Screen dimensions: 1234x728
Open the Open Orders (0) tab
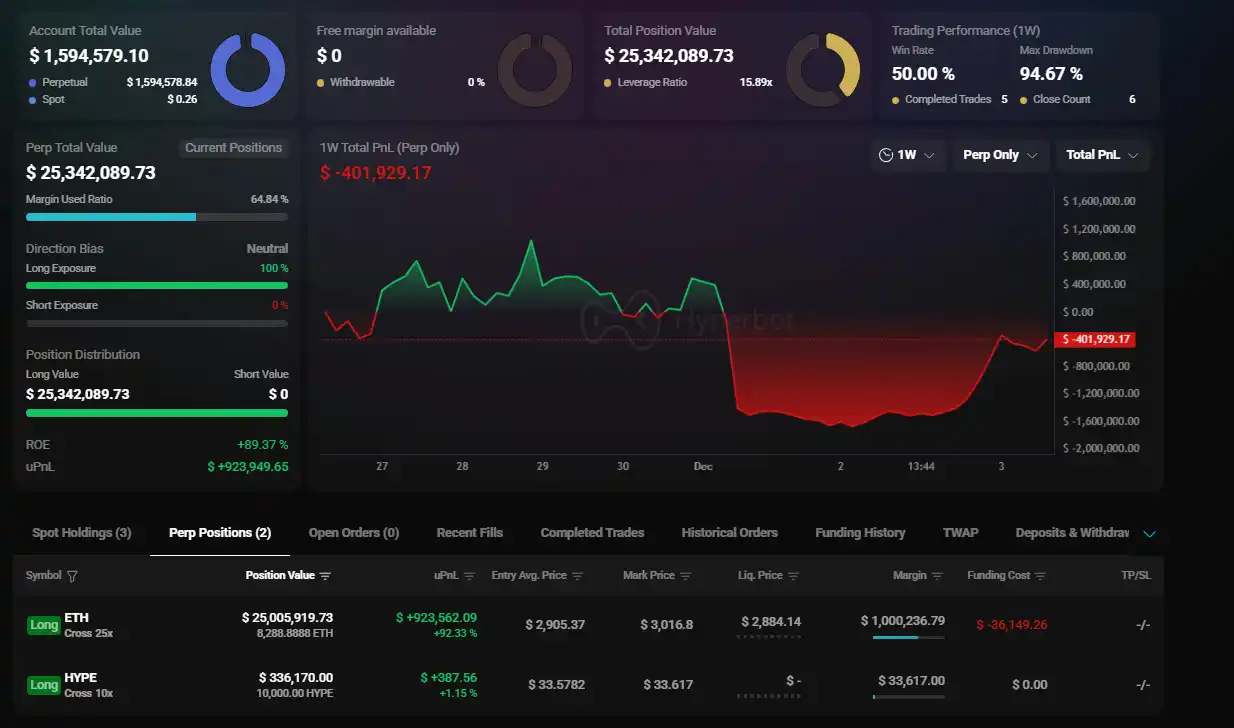[x=354, y=533]
